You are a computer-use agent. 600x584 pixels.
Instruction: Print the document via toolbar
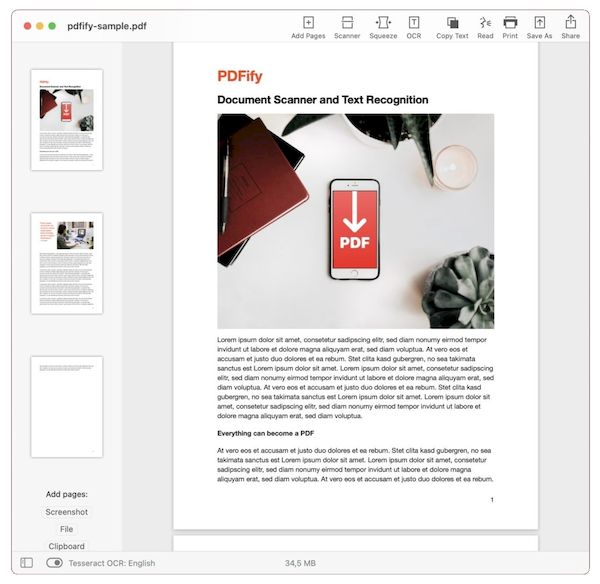[510, 23]
